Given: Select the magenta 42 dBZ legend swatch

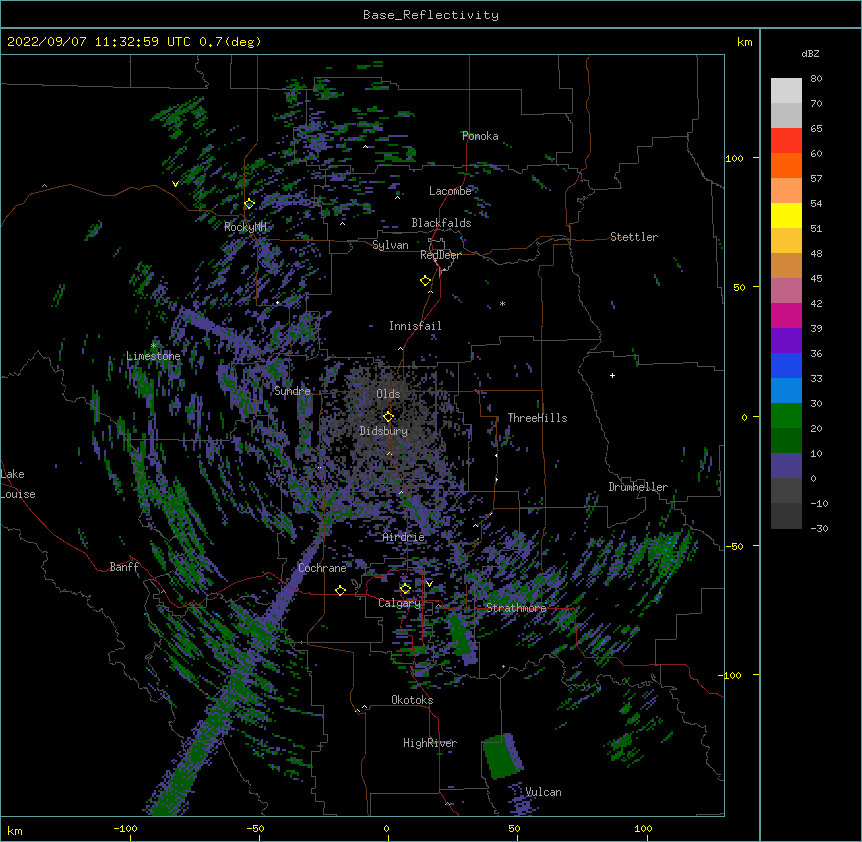Looking at the screenshot, I should pyautogui.click(x=786, y=315).
